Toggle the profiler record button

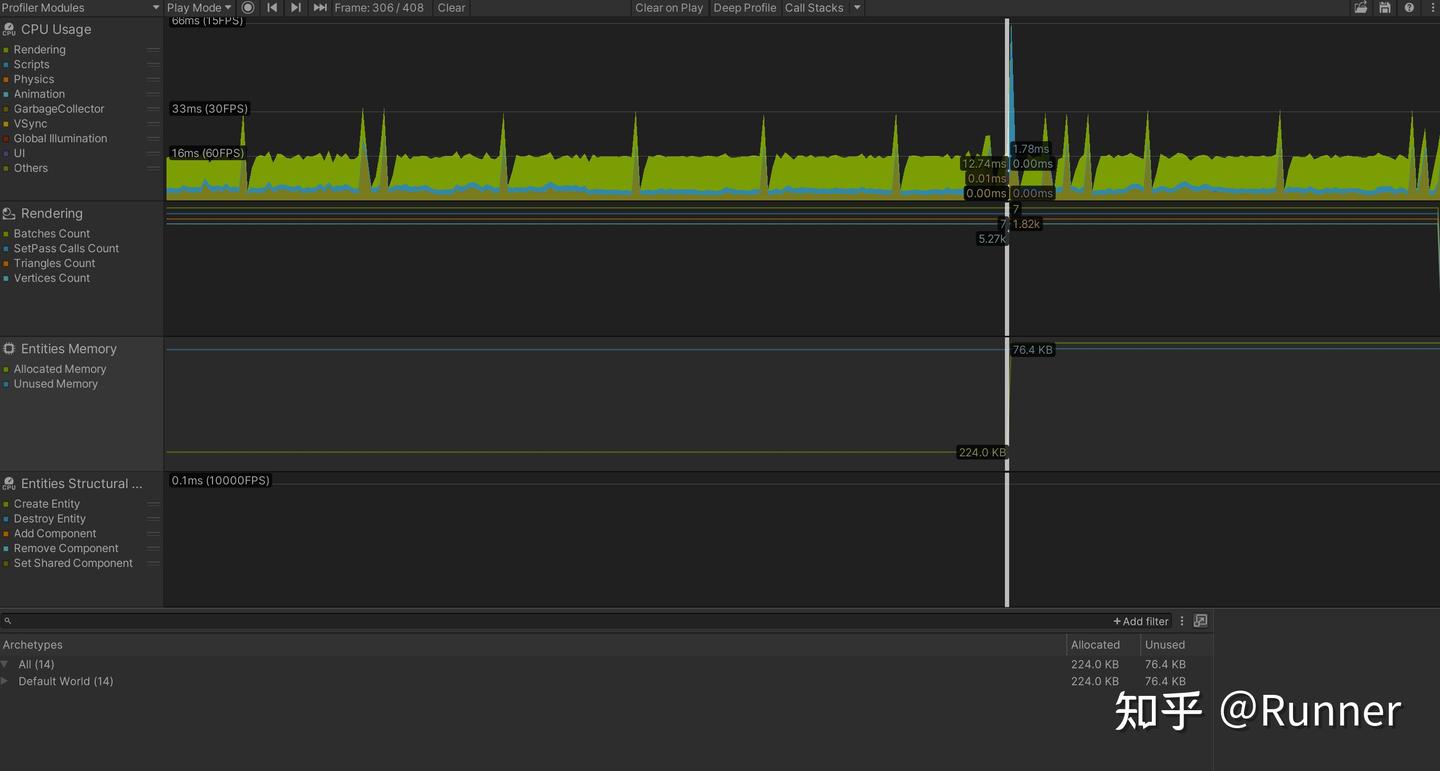248,8
